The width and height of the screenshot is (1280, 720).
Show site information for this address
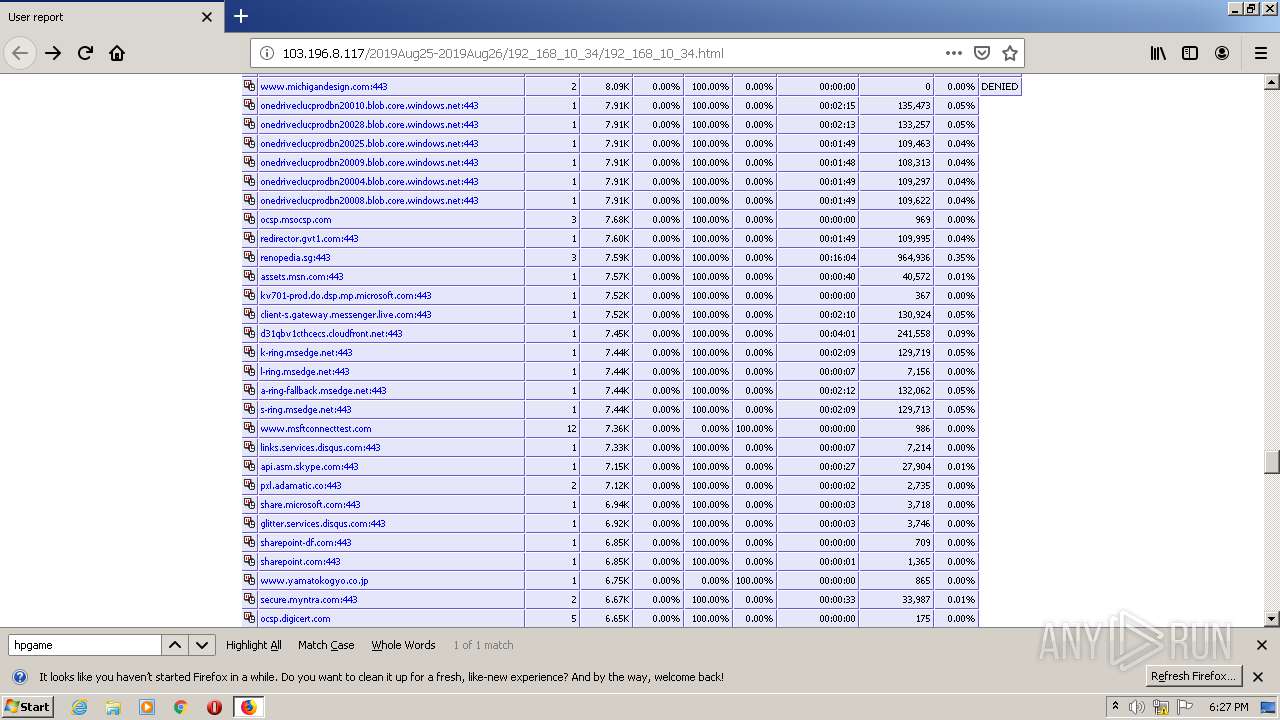pyautogui.click(x=267, y=53)
